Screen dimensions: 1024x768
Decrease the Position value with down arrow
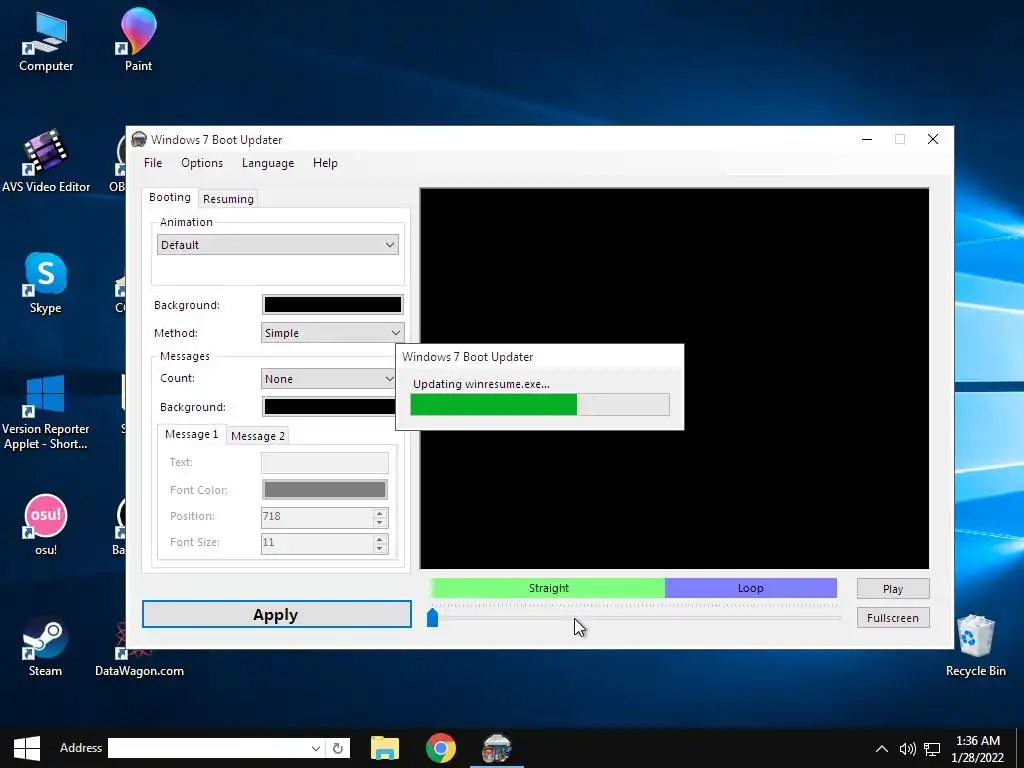pyautogui.click(x=379, y=522)
